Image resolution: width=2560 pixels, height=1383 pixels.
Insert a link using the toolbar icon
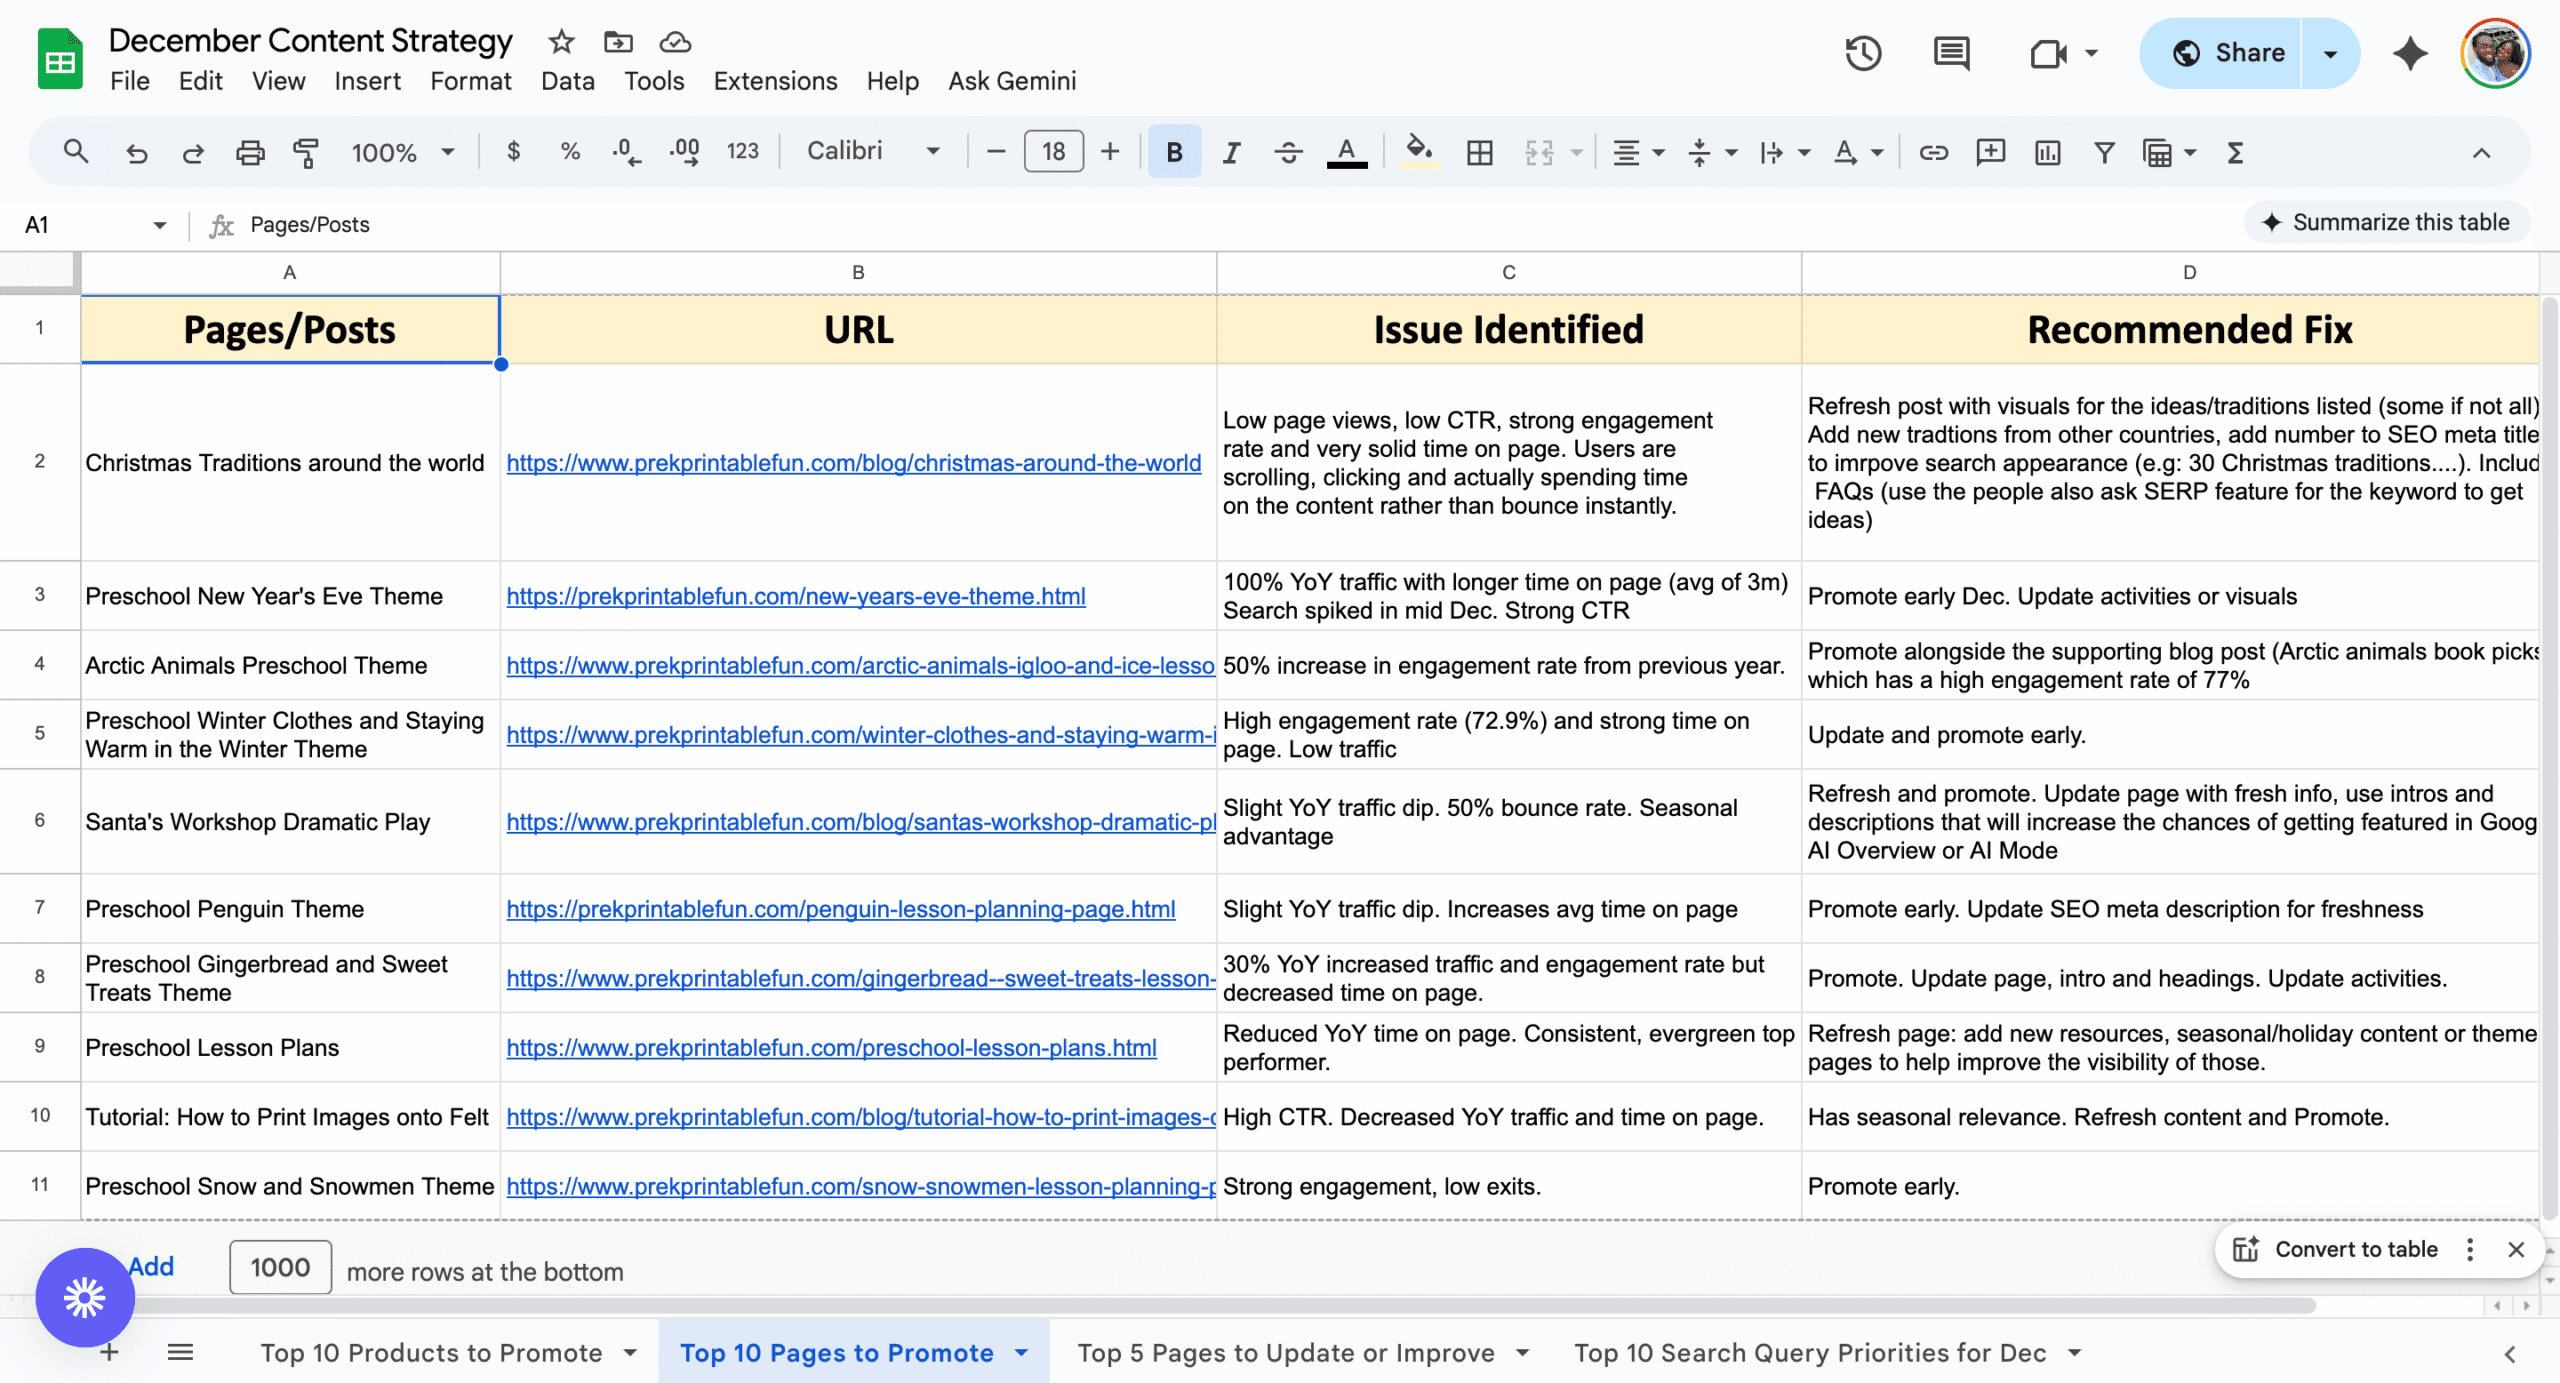pos(1932,152)
